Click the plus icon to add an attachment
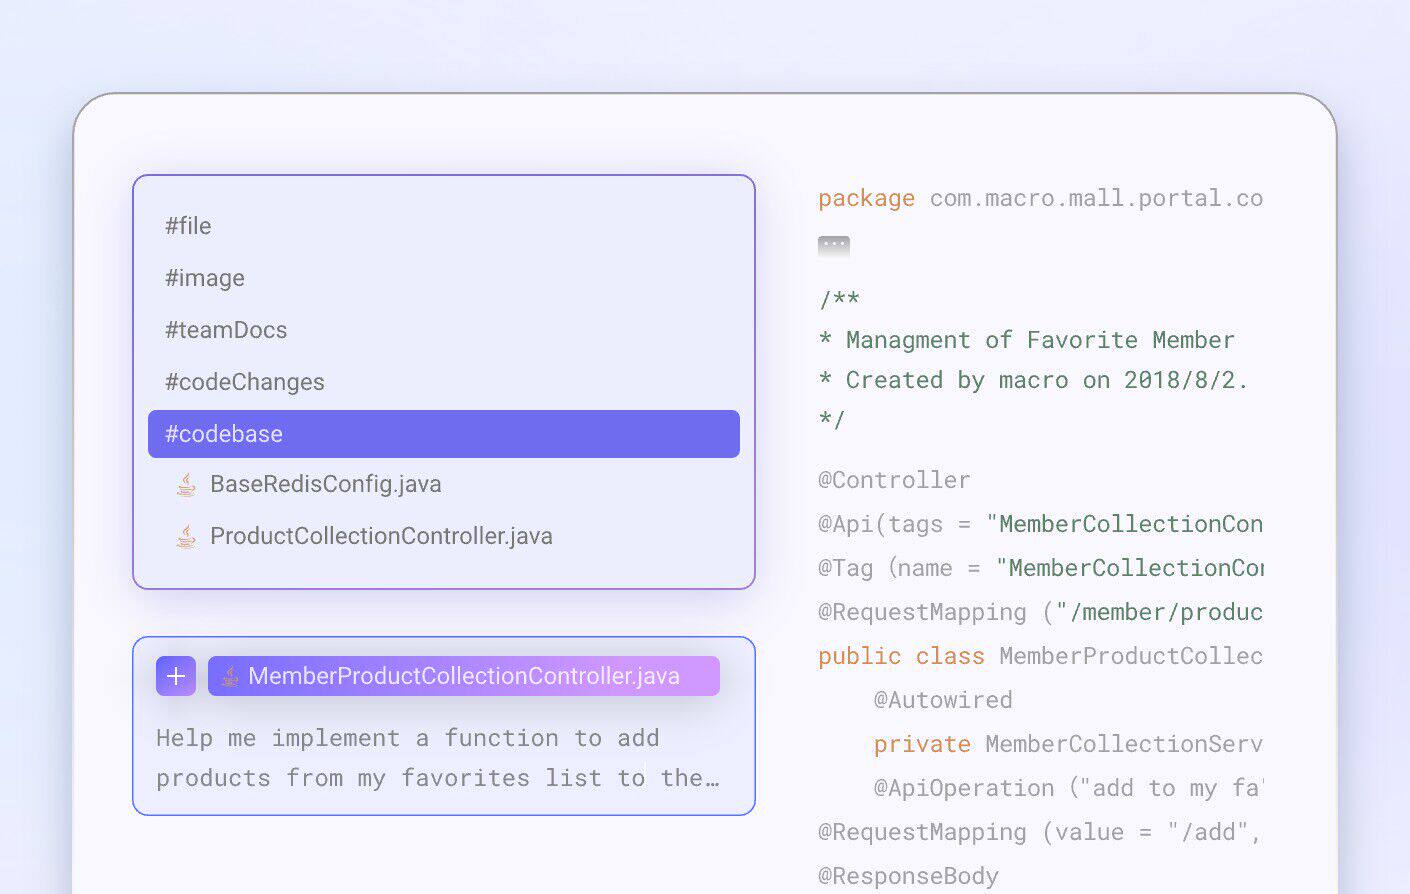 pos(175,676)
